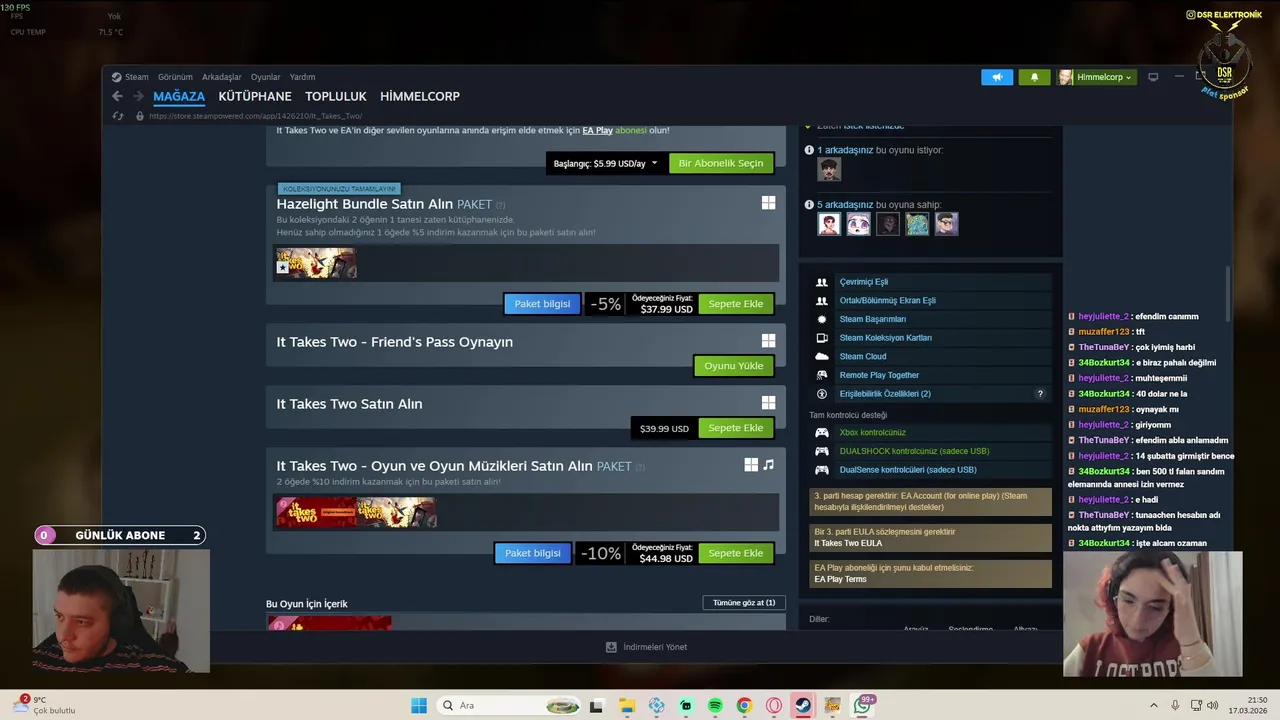
Task: Click Windows platform icon on Hazelight Bundle
Action: tap(768, 203)
